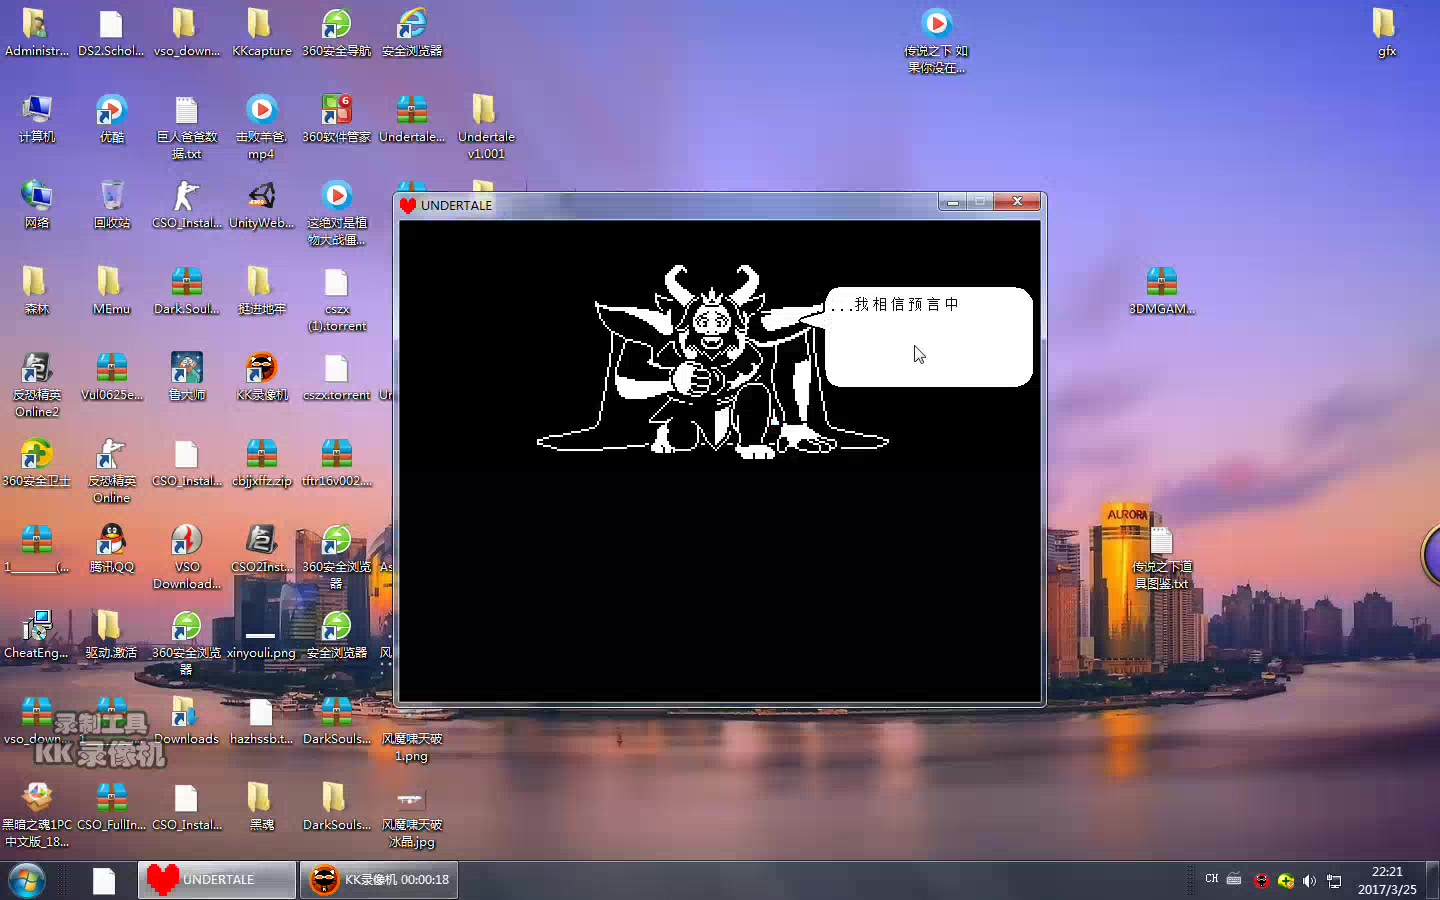The image size is (1440, 900).
Task: Open the clock showing 22:21
Action: tap(1387, 880)
